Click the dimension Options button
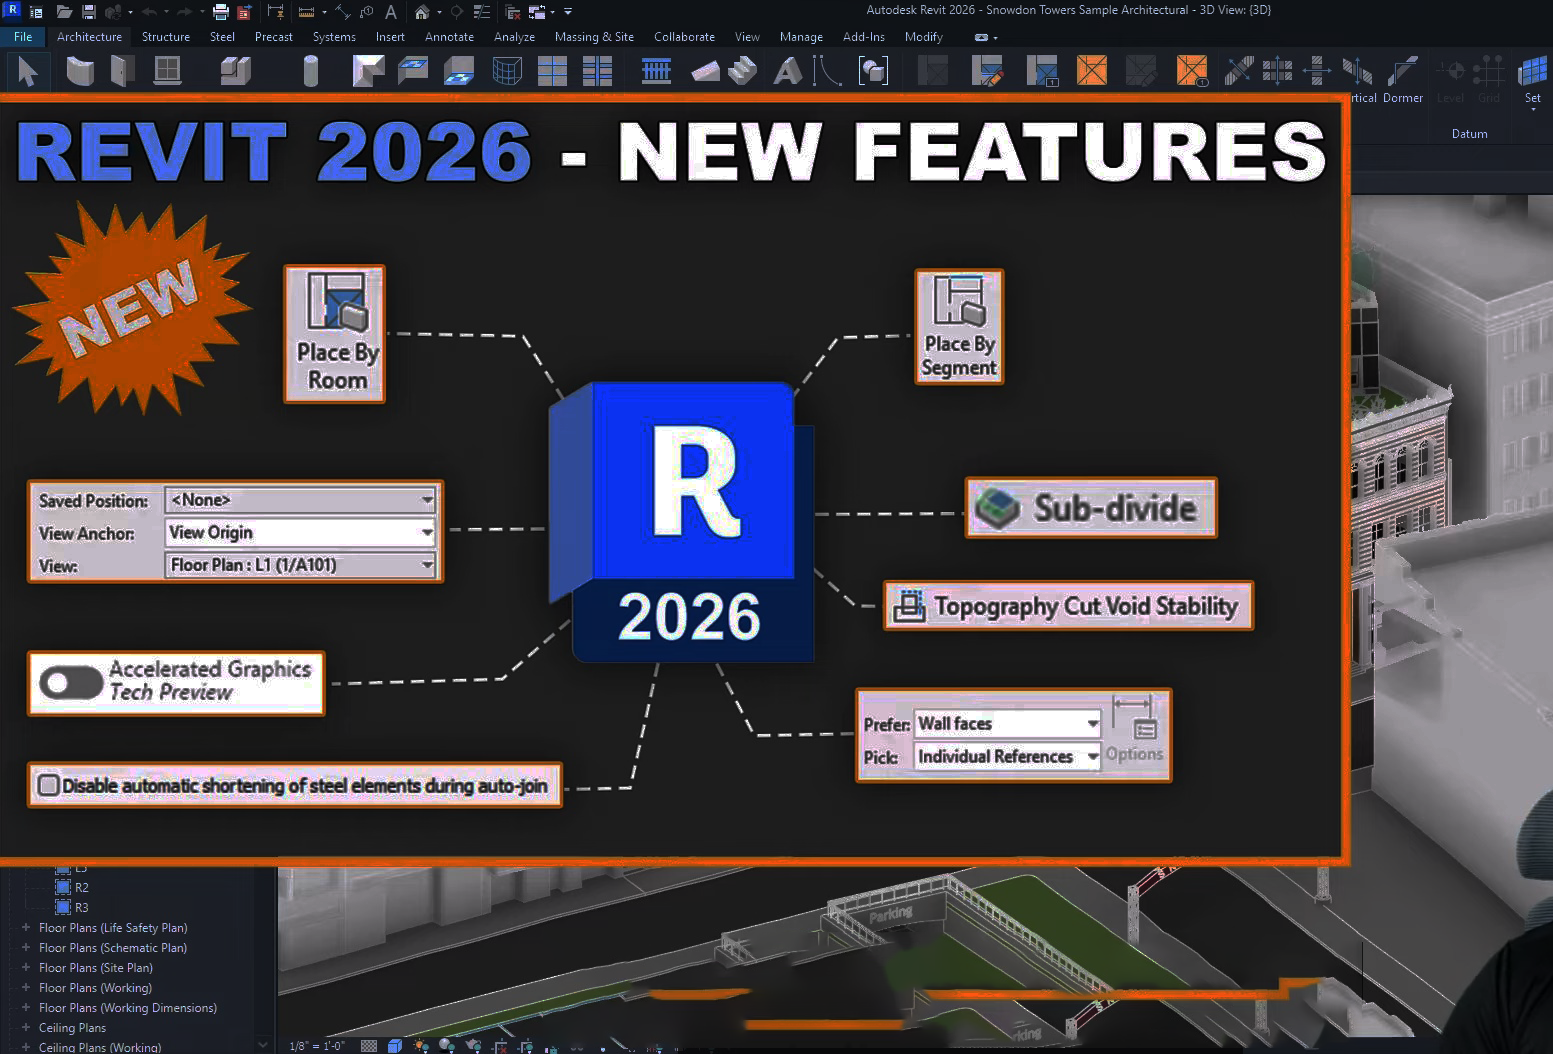Image resolution: width=1553 pixels, height=1054 pixels. pos(1135,730)
